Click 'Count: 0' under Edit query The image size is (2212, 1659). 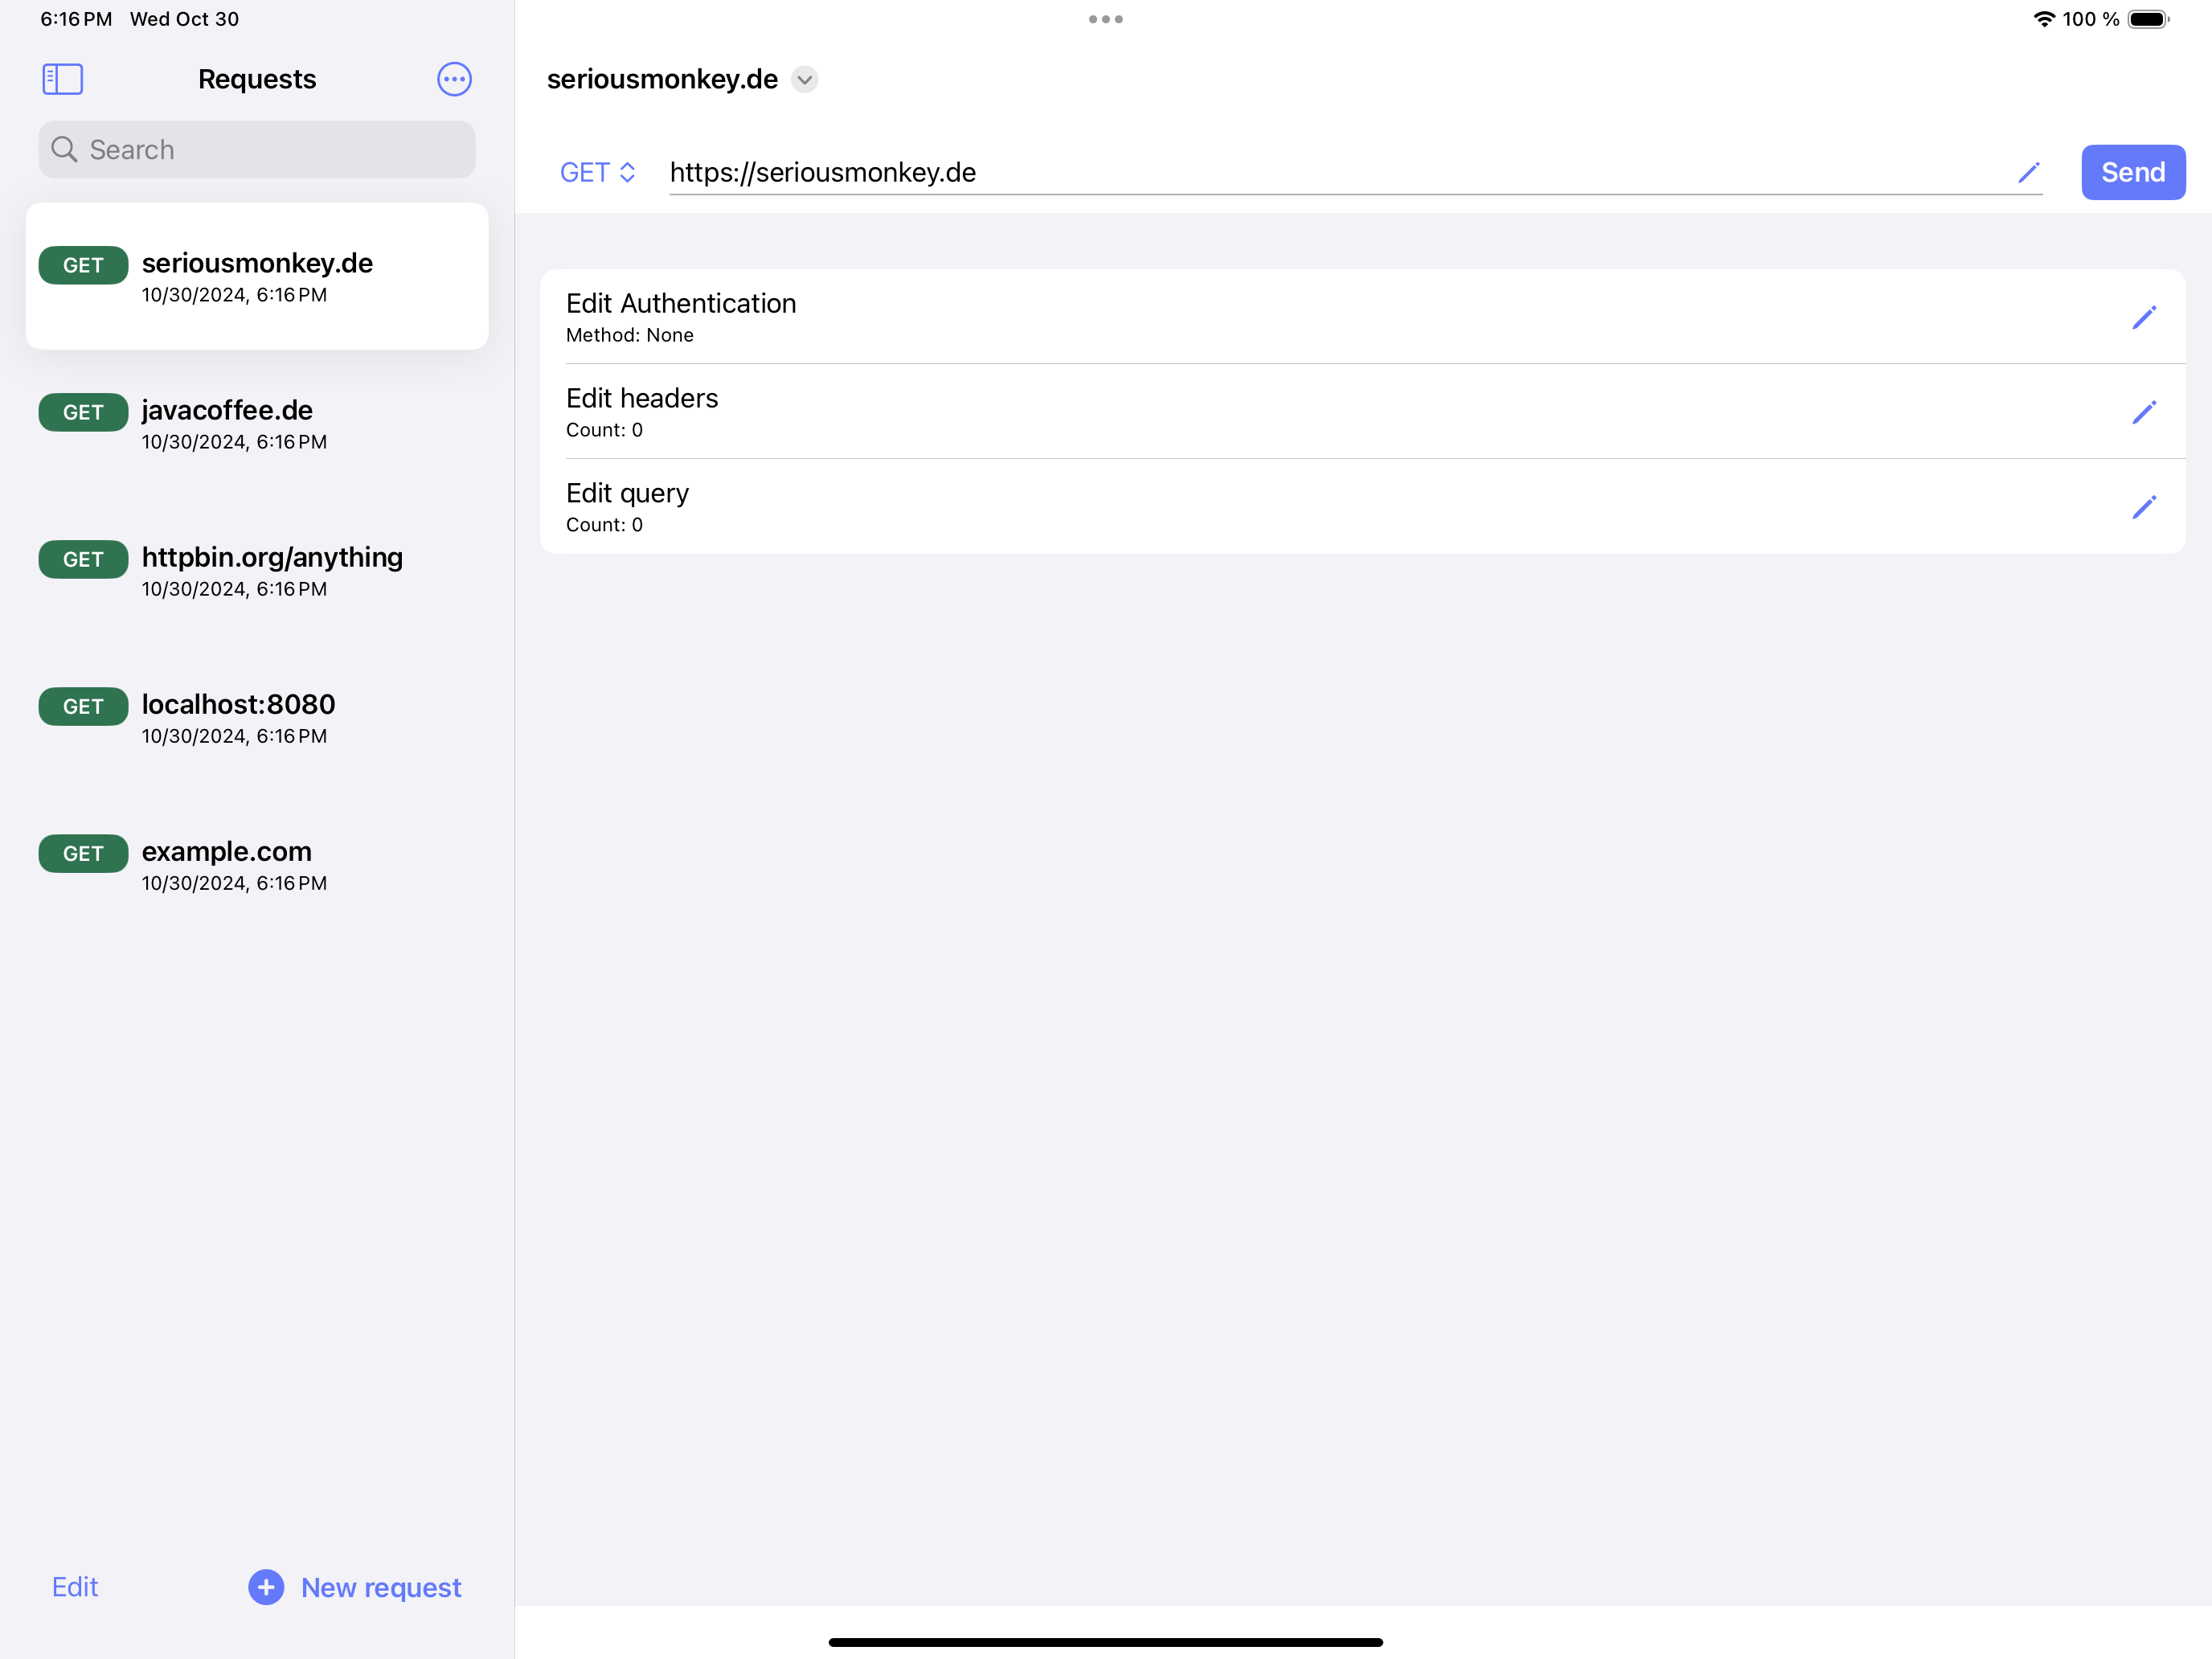[604, 525]
